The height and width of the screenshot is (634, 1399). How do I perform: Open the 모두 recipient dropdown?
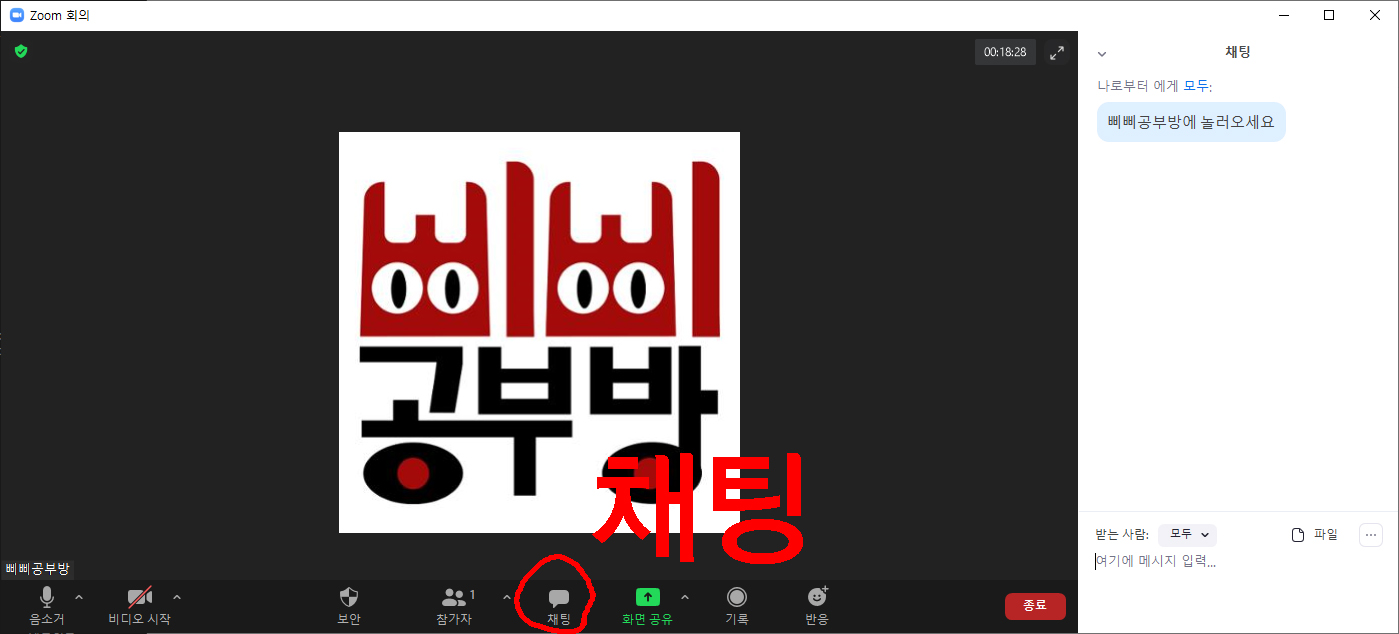pos(1187,534)
